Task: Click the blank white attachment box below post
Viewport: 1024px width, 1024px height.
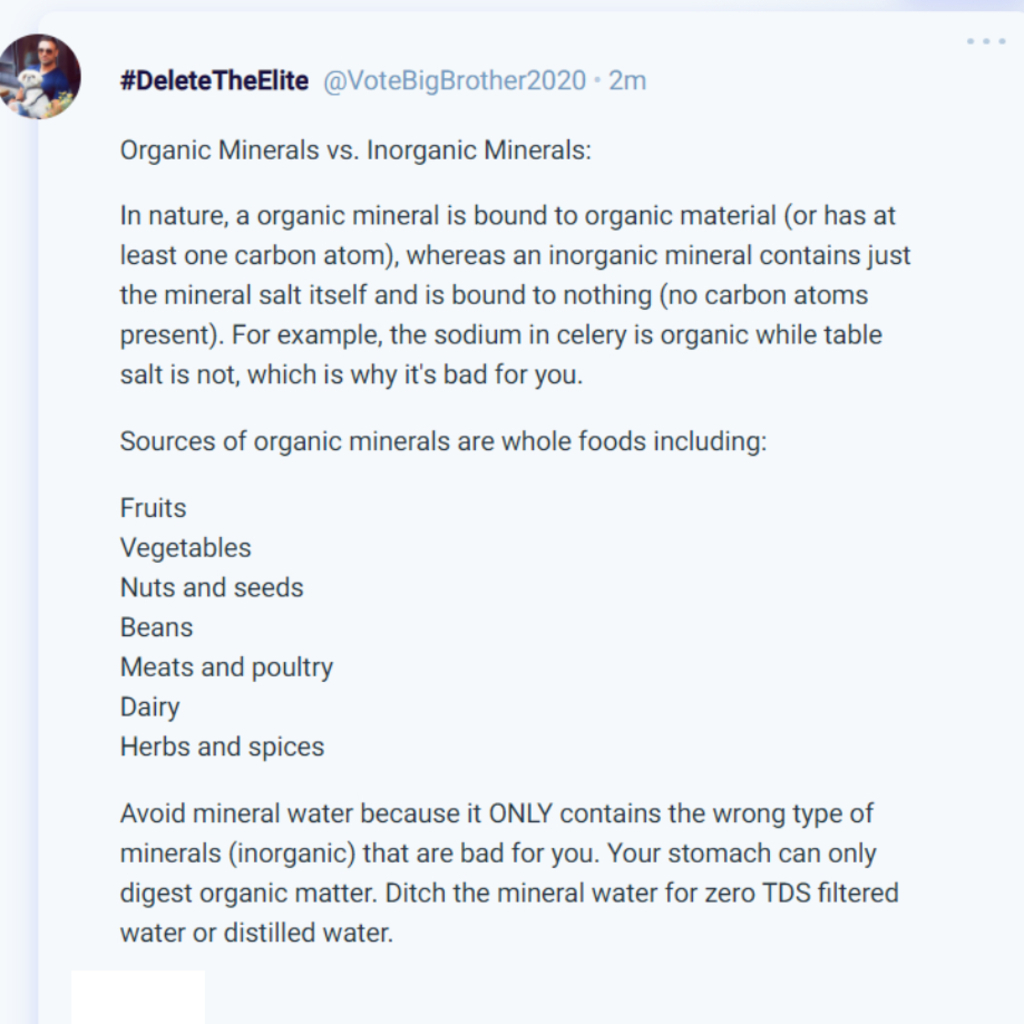Action: 138,996
